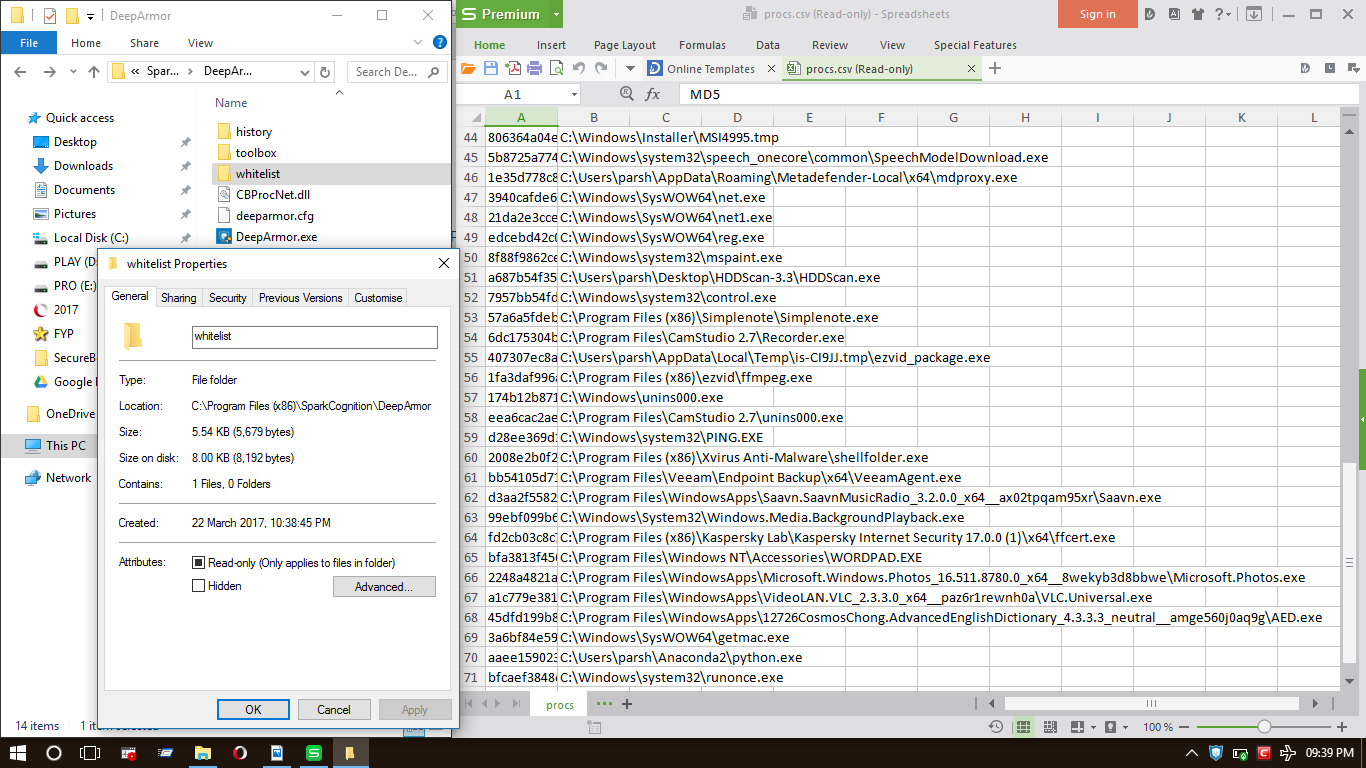The image size is (1366, 768).
Task: Click the fx insert function icon
Action: click(653, 94)
